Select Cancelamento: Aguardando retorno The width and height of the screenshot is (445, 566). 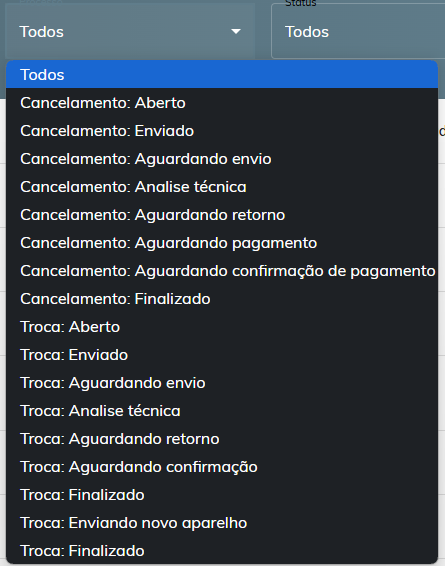[222, 215]
